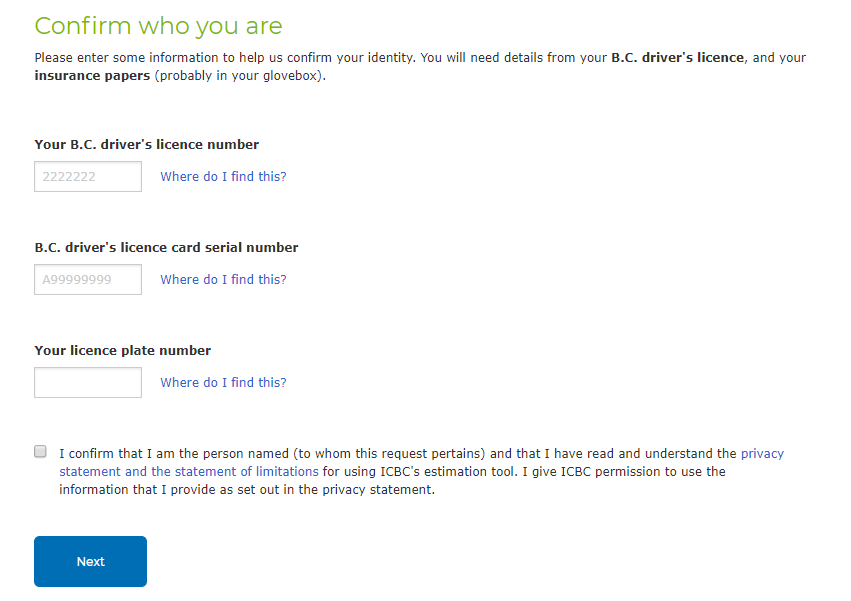The height and width of the screenshot is (601, 851).
Task: Click 'B.C. driver's licence card serial number' label
Action: point(166,248)
